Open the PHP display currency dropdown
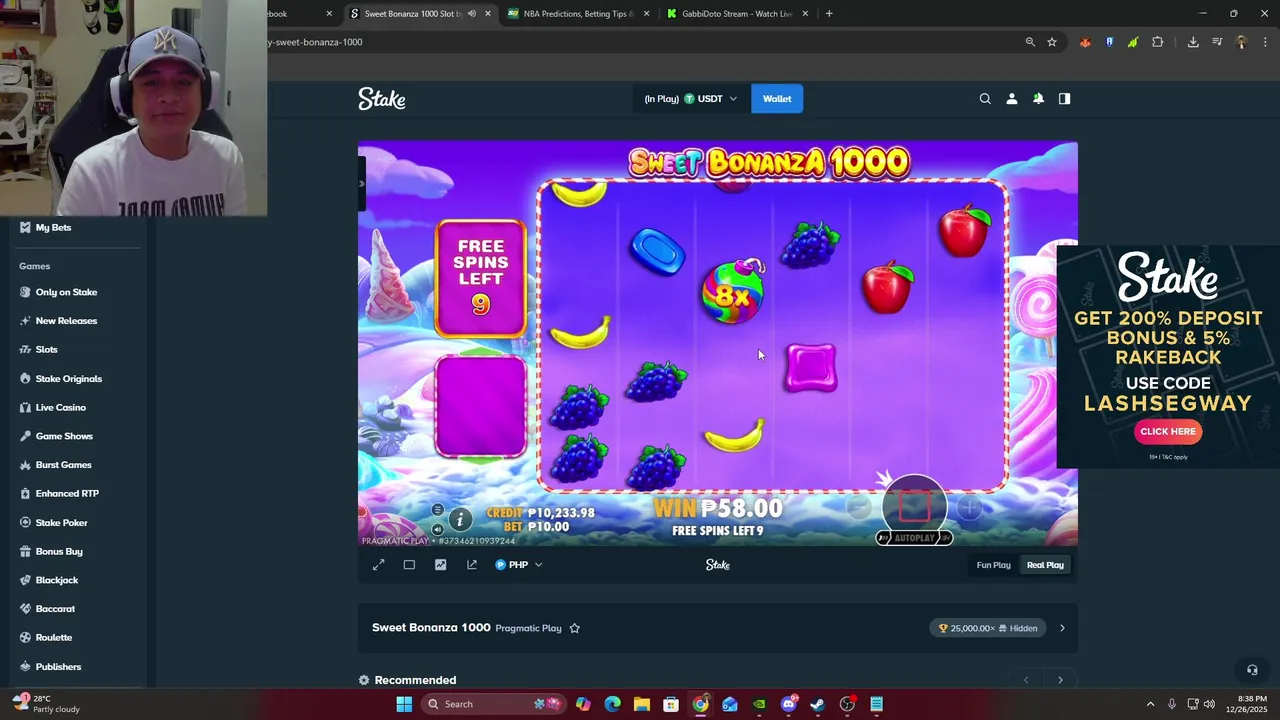The height and width of the screenshot is (720, 1280). coord(519,565)
